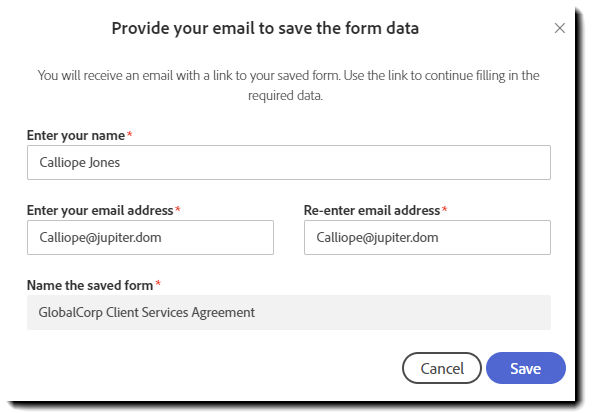Click the red asterisk after "Enter your email address"
Screen dimensions: 600x413
178,209
